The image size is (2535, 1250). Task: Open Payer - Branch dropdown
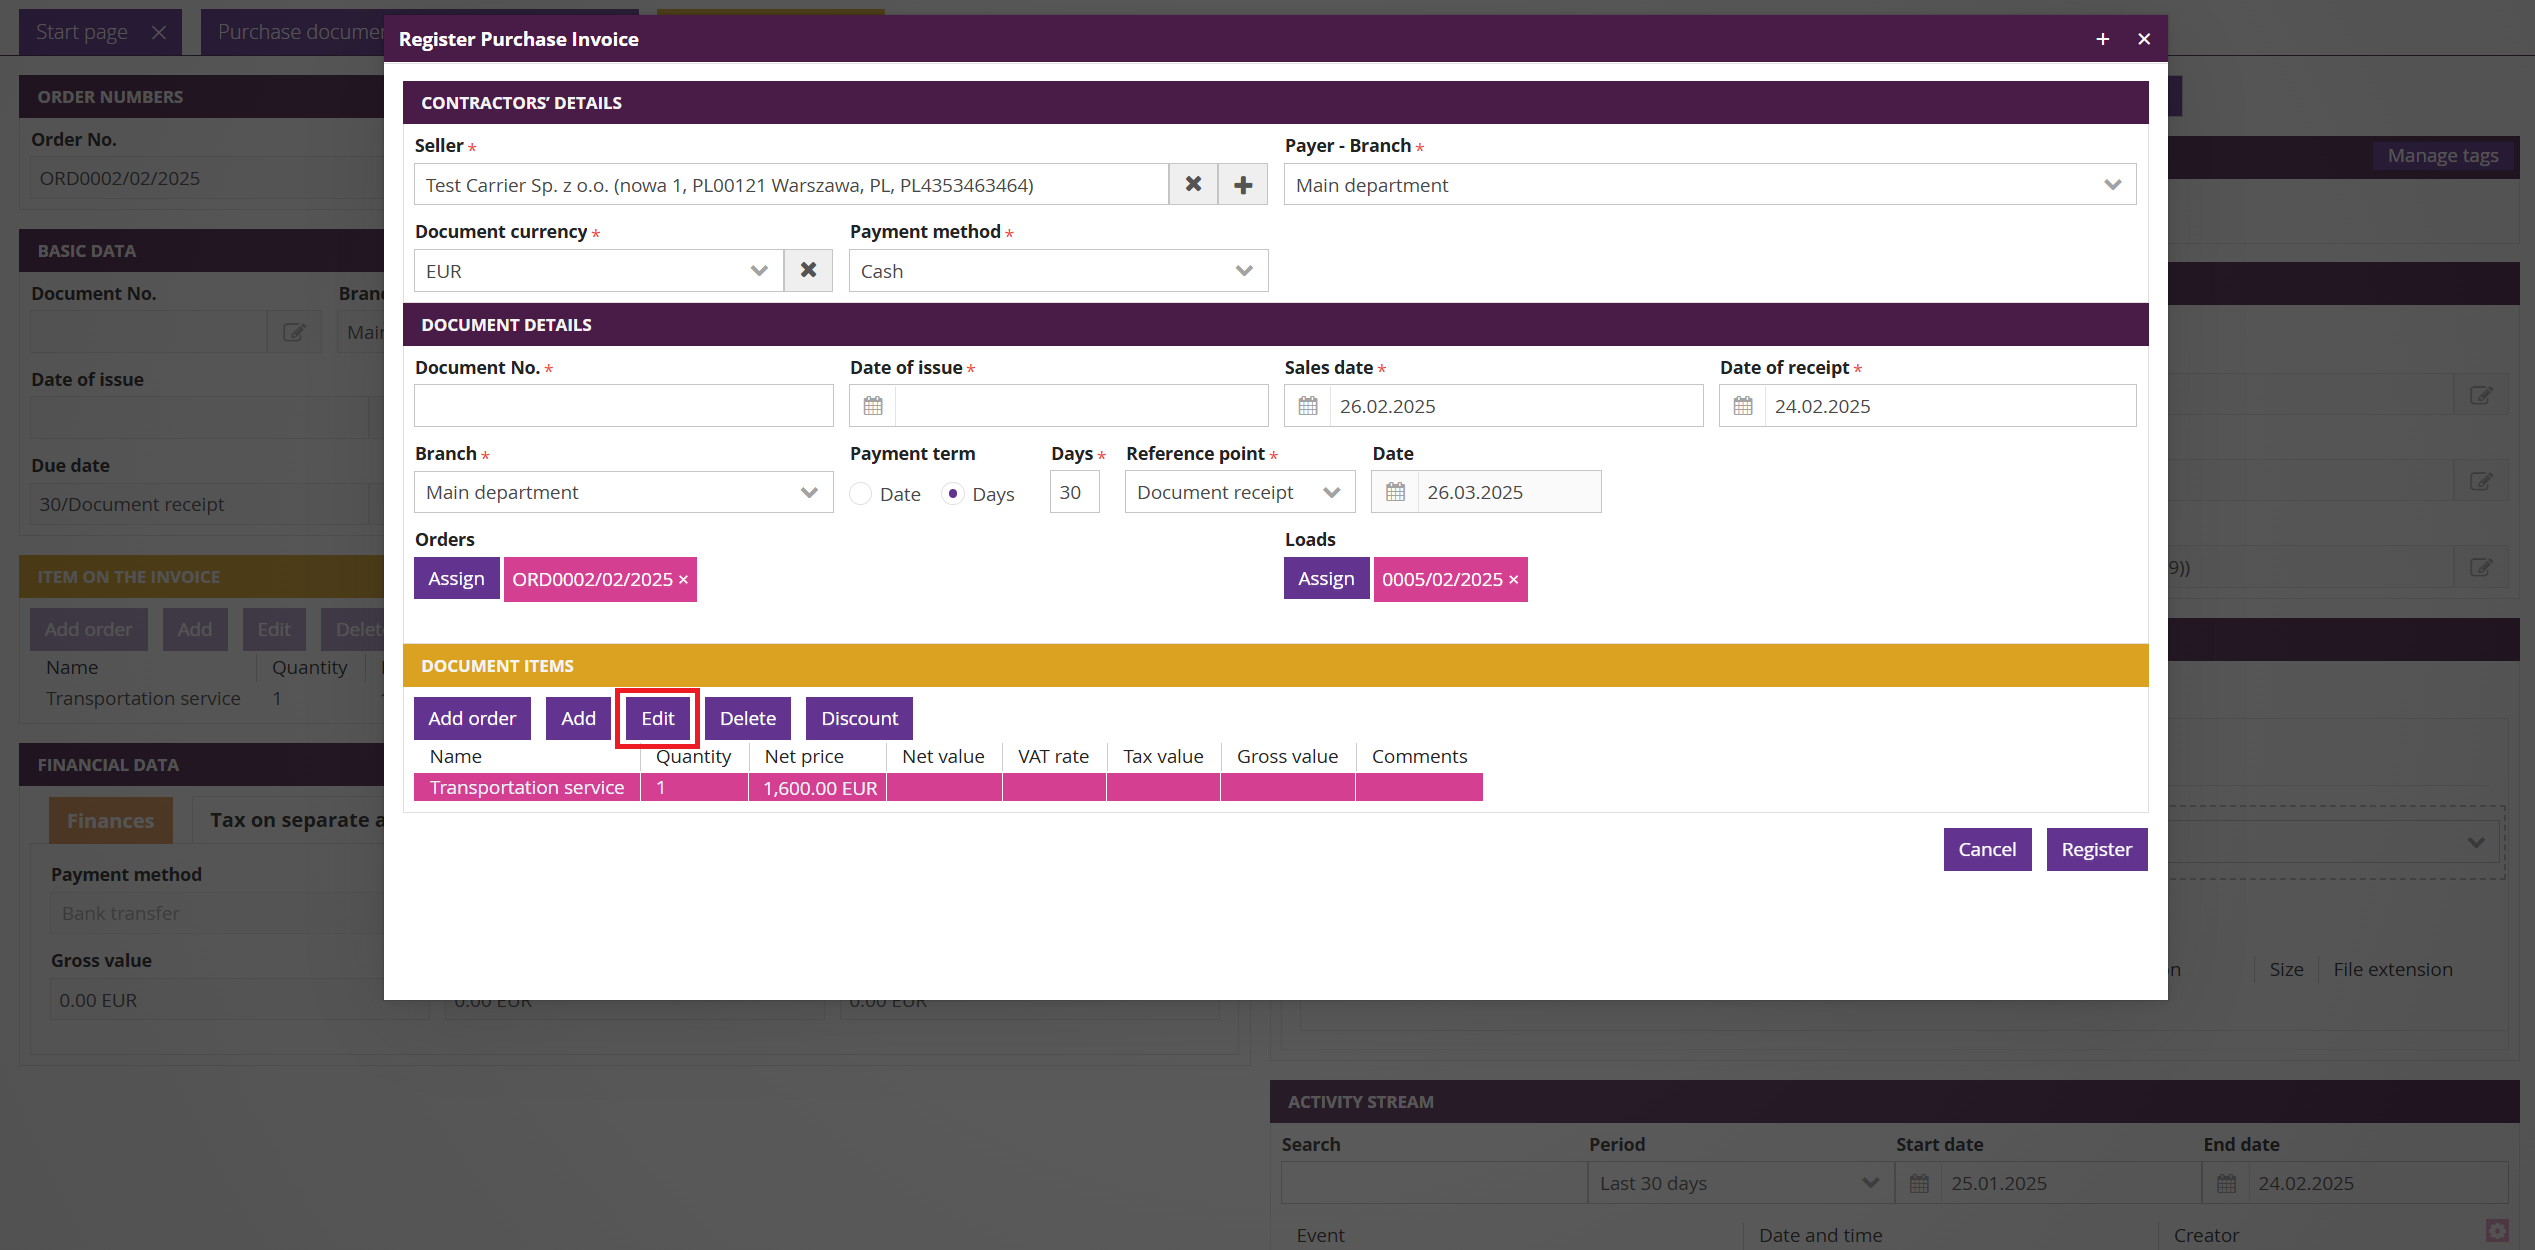(x=1709, y=185)
